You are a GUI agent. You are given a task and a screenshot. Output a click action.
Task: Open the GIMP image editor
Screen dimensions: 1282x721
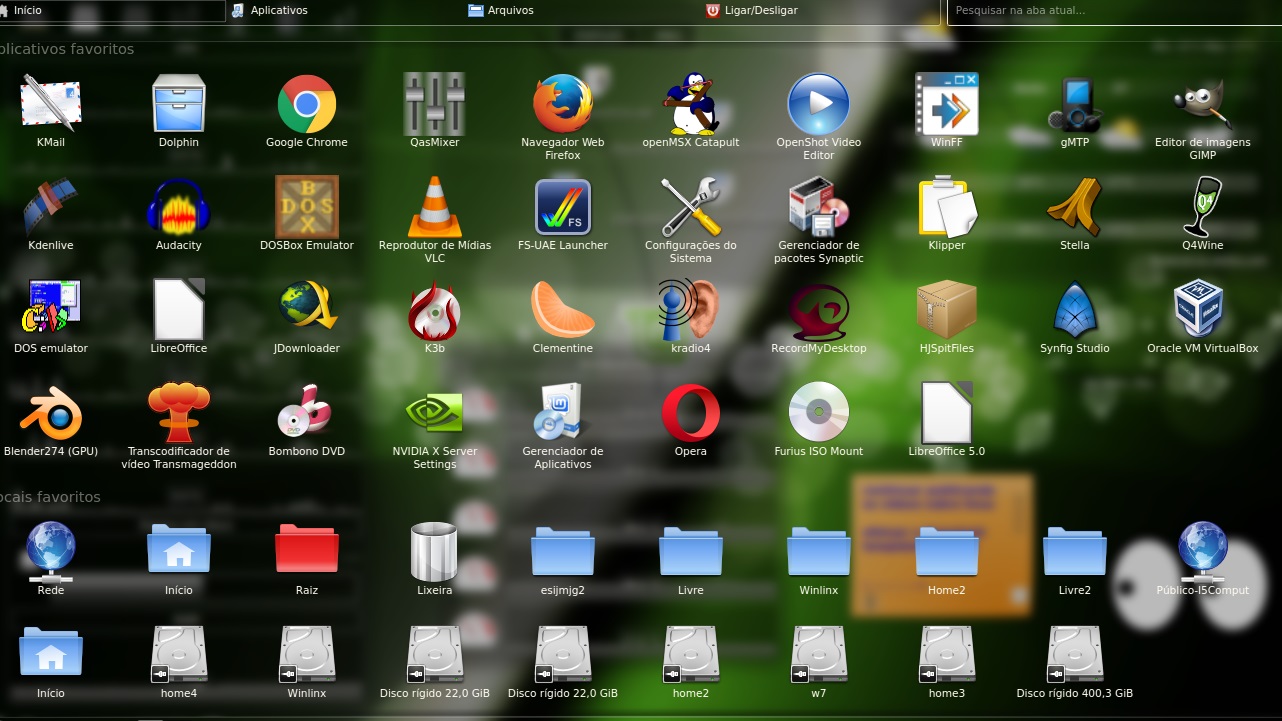(x=1202, y=105)
